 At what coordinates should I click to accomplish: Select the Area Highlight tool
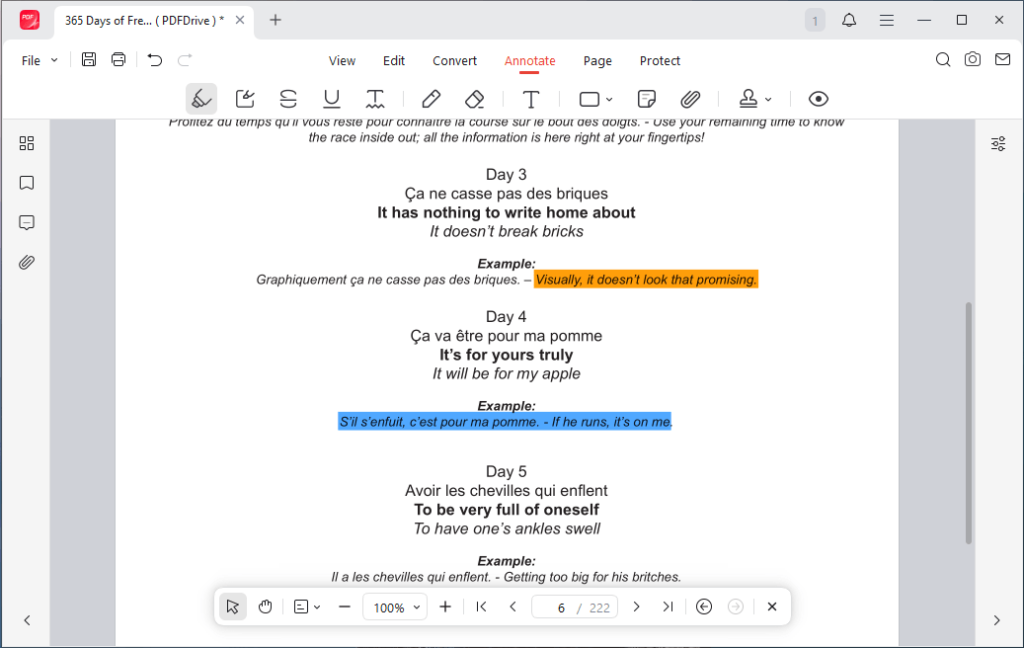point(245,99)
